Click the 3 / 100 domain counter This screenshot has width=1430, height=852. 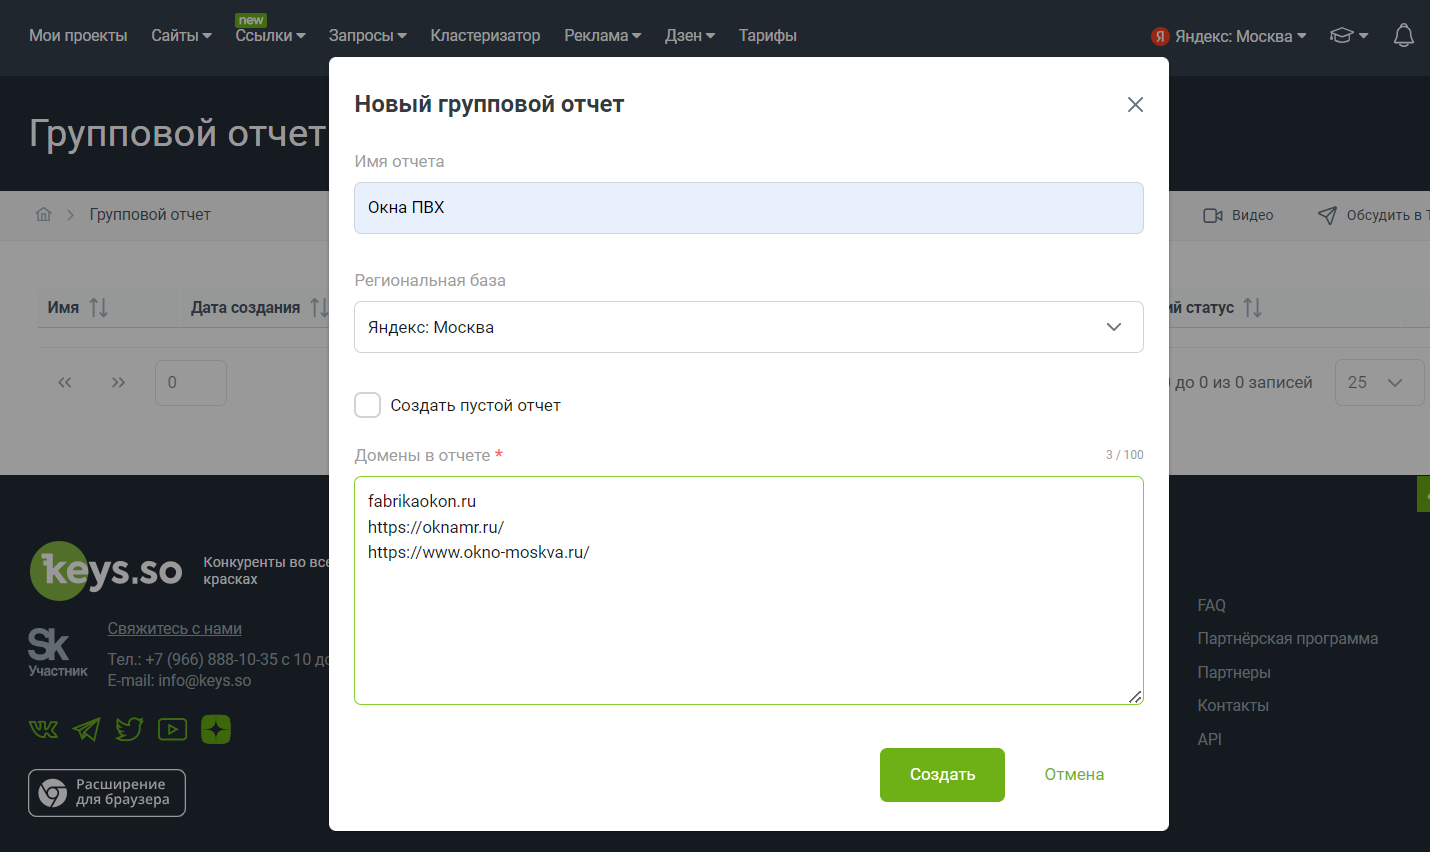(1125, 455)
